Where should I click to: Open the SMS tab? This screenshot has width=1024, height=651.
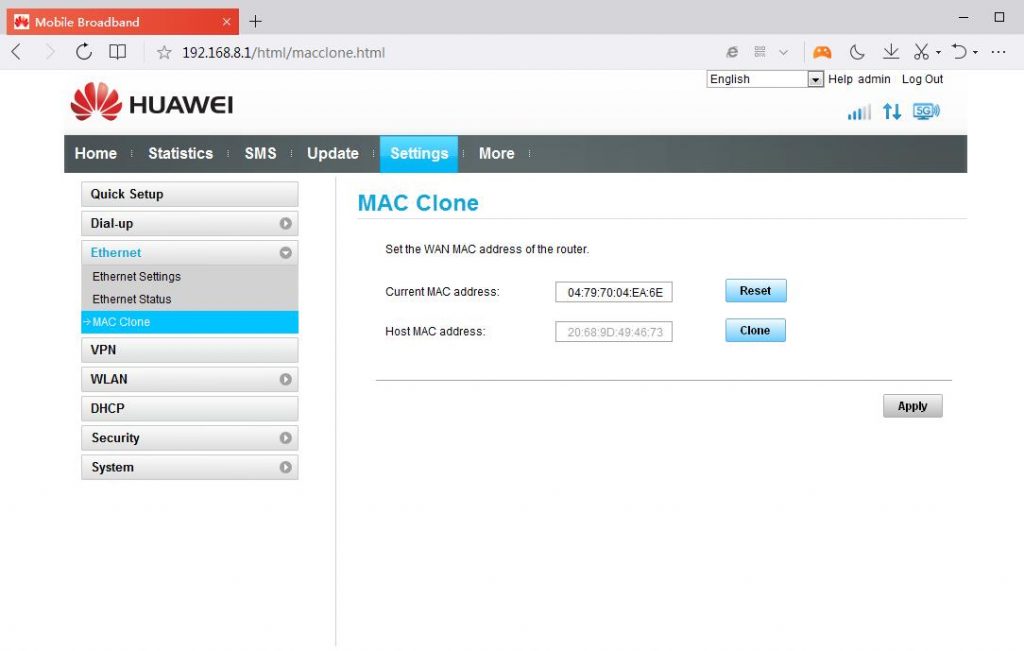pos(260,153)
